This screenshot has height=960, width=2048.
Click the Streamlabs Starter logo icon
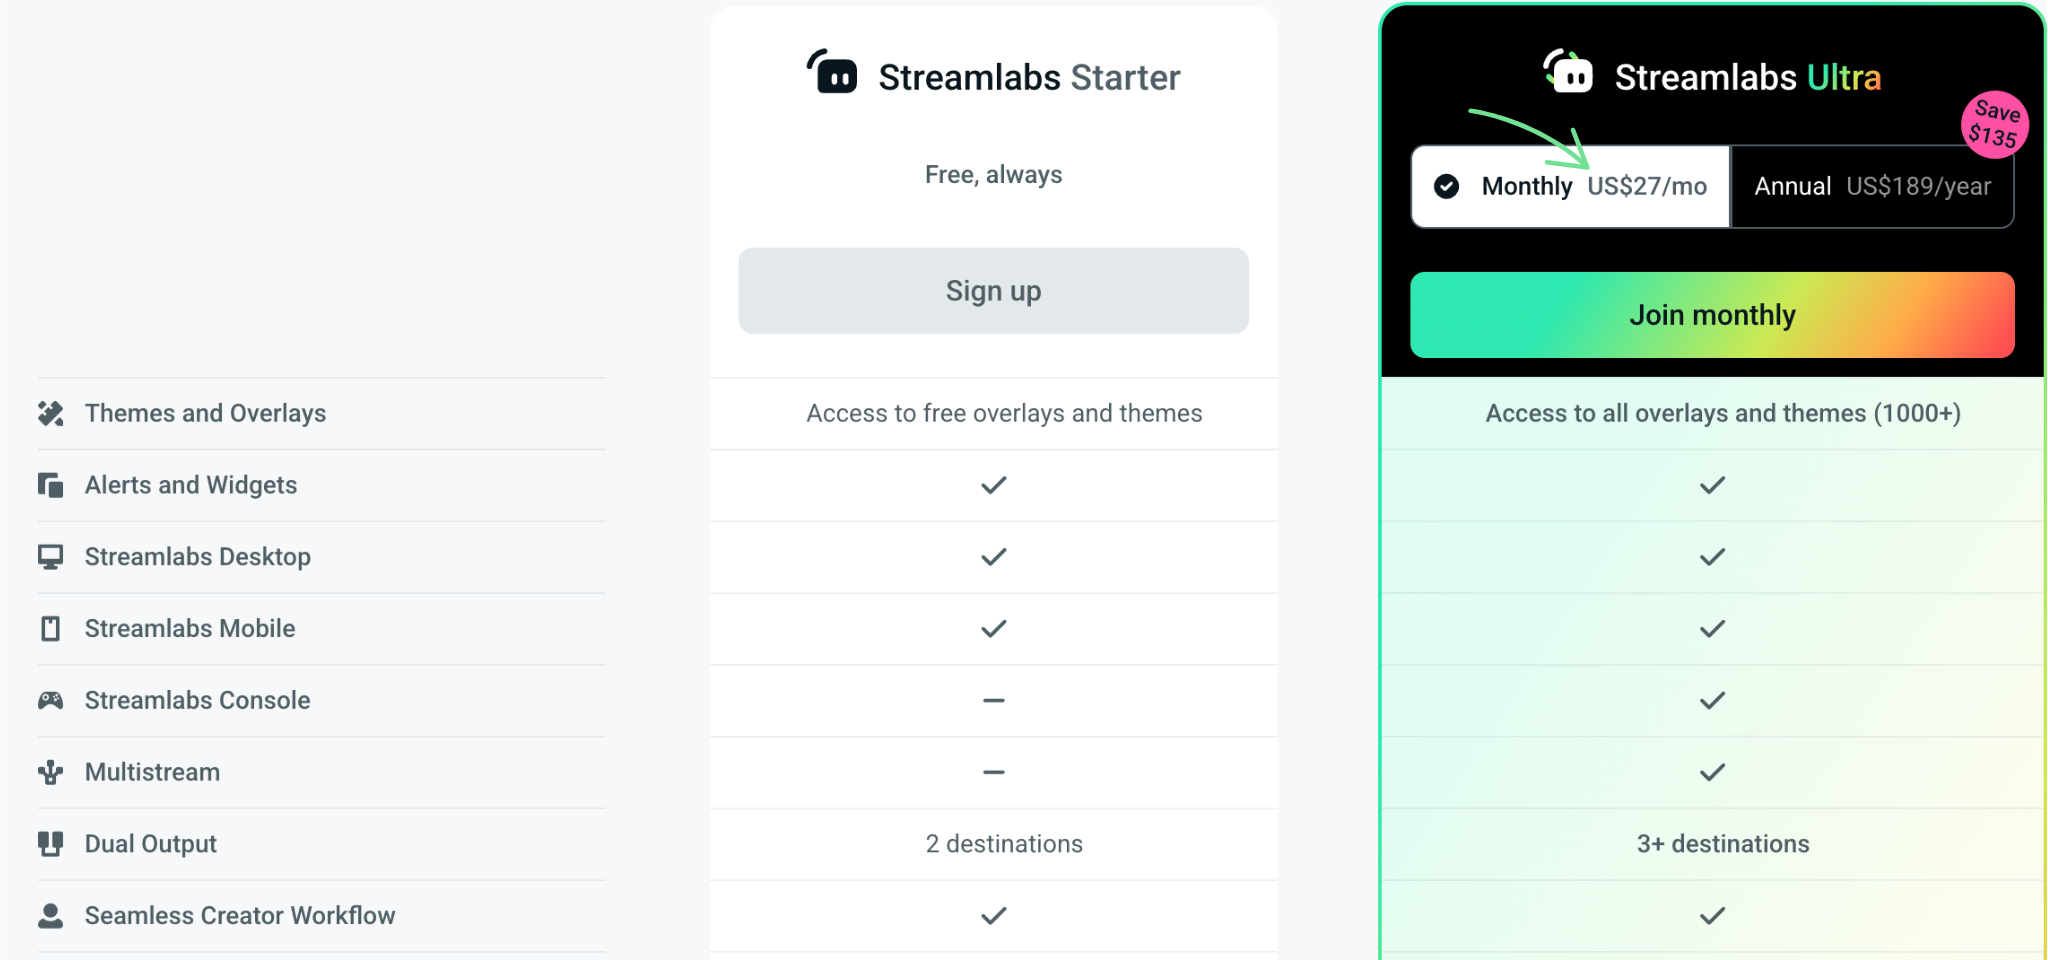pyautogui.click(x=833, y=72)
